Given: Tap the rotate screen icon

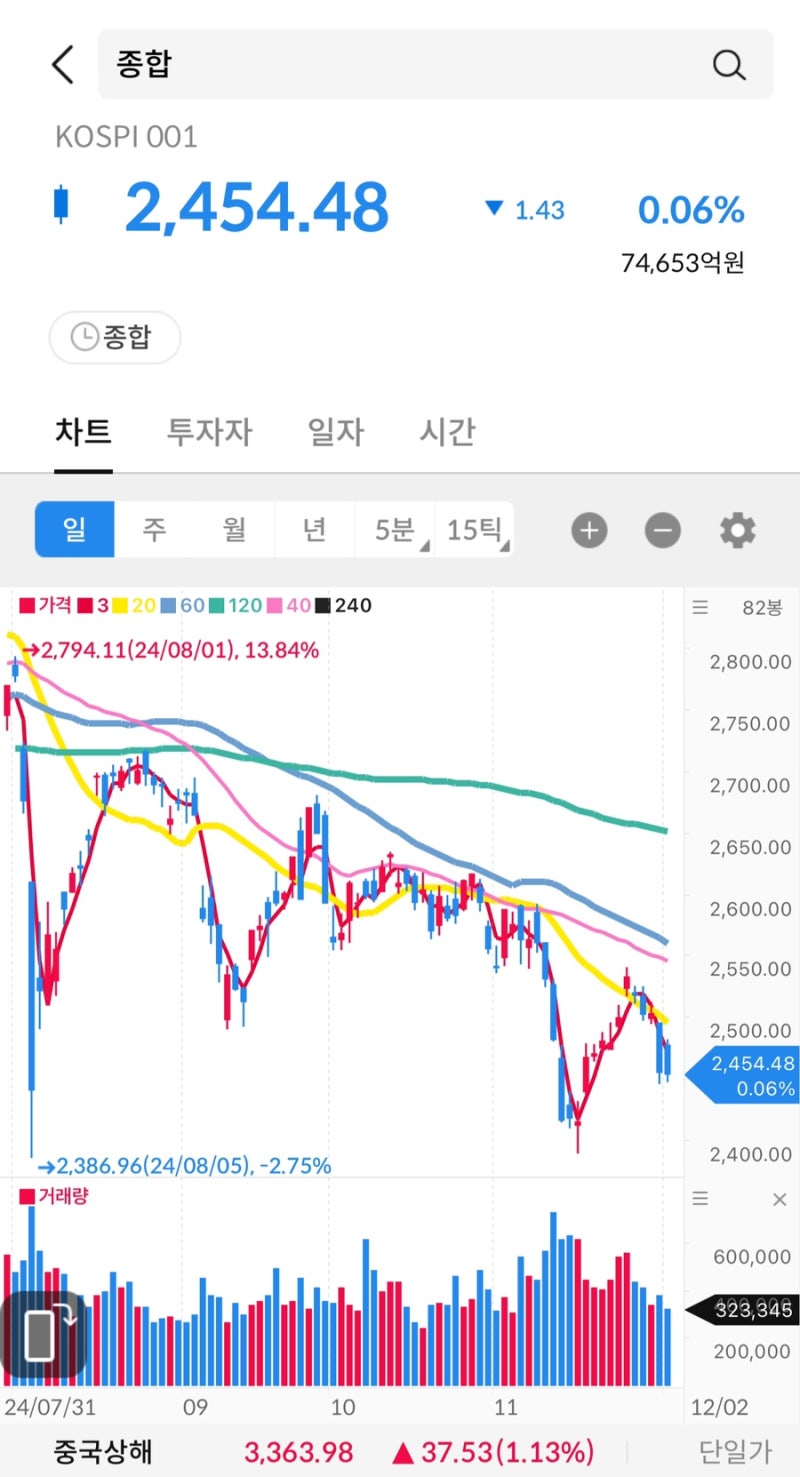Looking at the screenshot, I should click(x=44, y=1333).
